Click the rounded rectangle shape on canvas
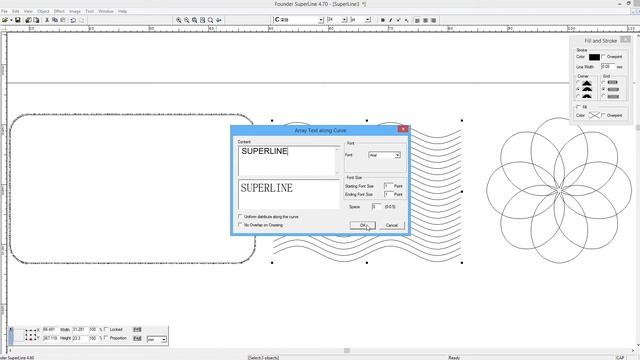 pyautogui.click(x=133, y=189)
